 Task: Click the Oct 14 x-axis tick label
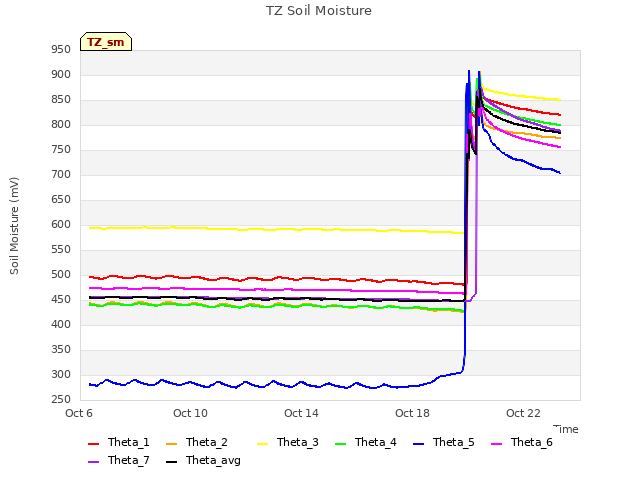click(301, 413)
